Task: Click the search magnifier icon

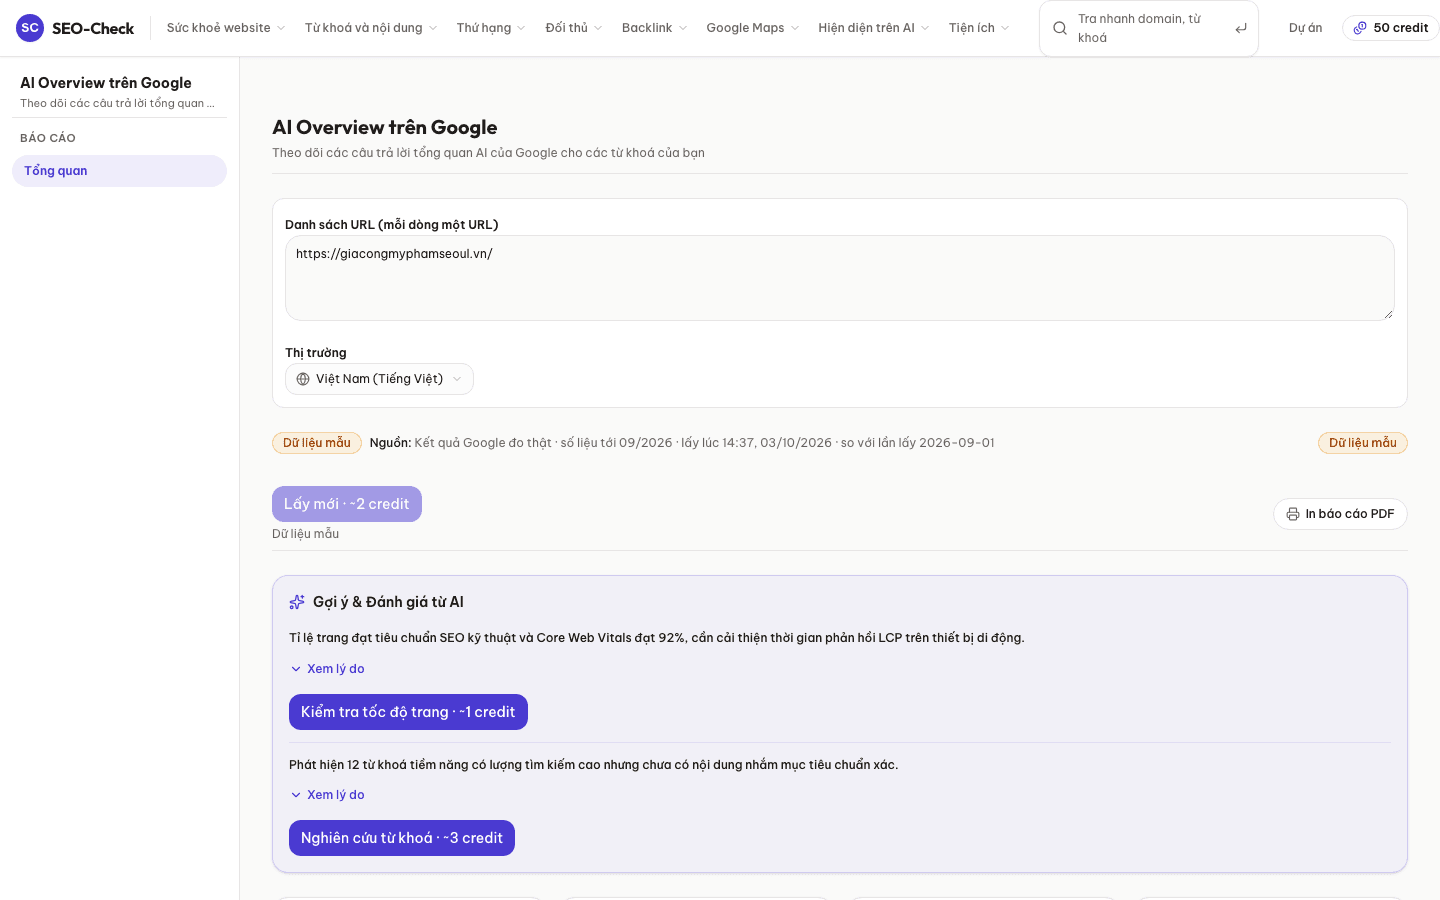Action: (1060, 28)
